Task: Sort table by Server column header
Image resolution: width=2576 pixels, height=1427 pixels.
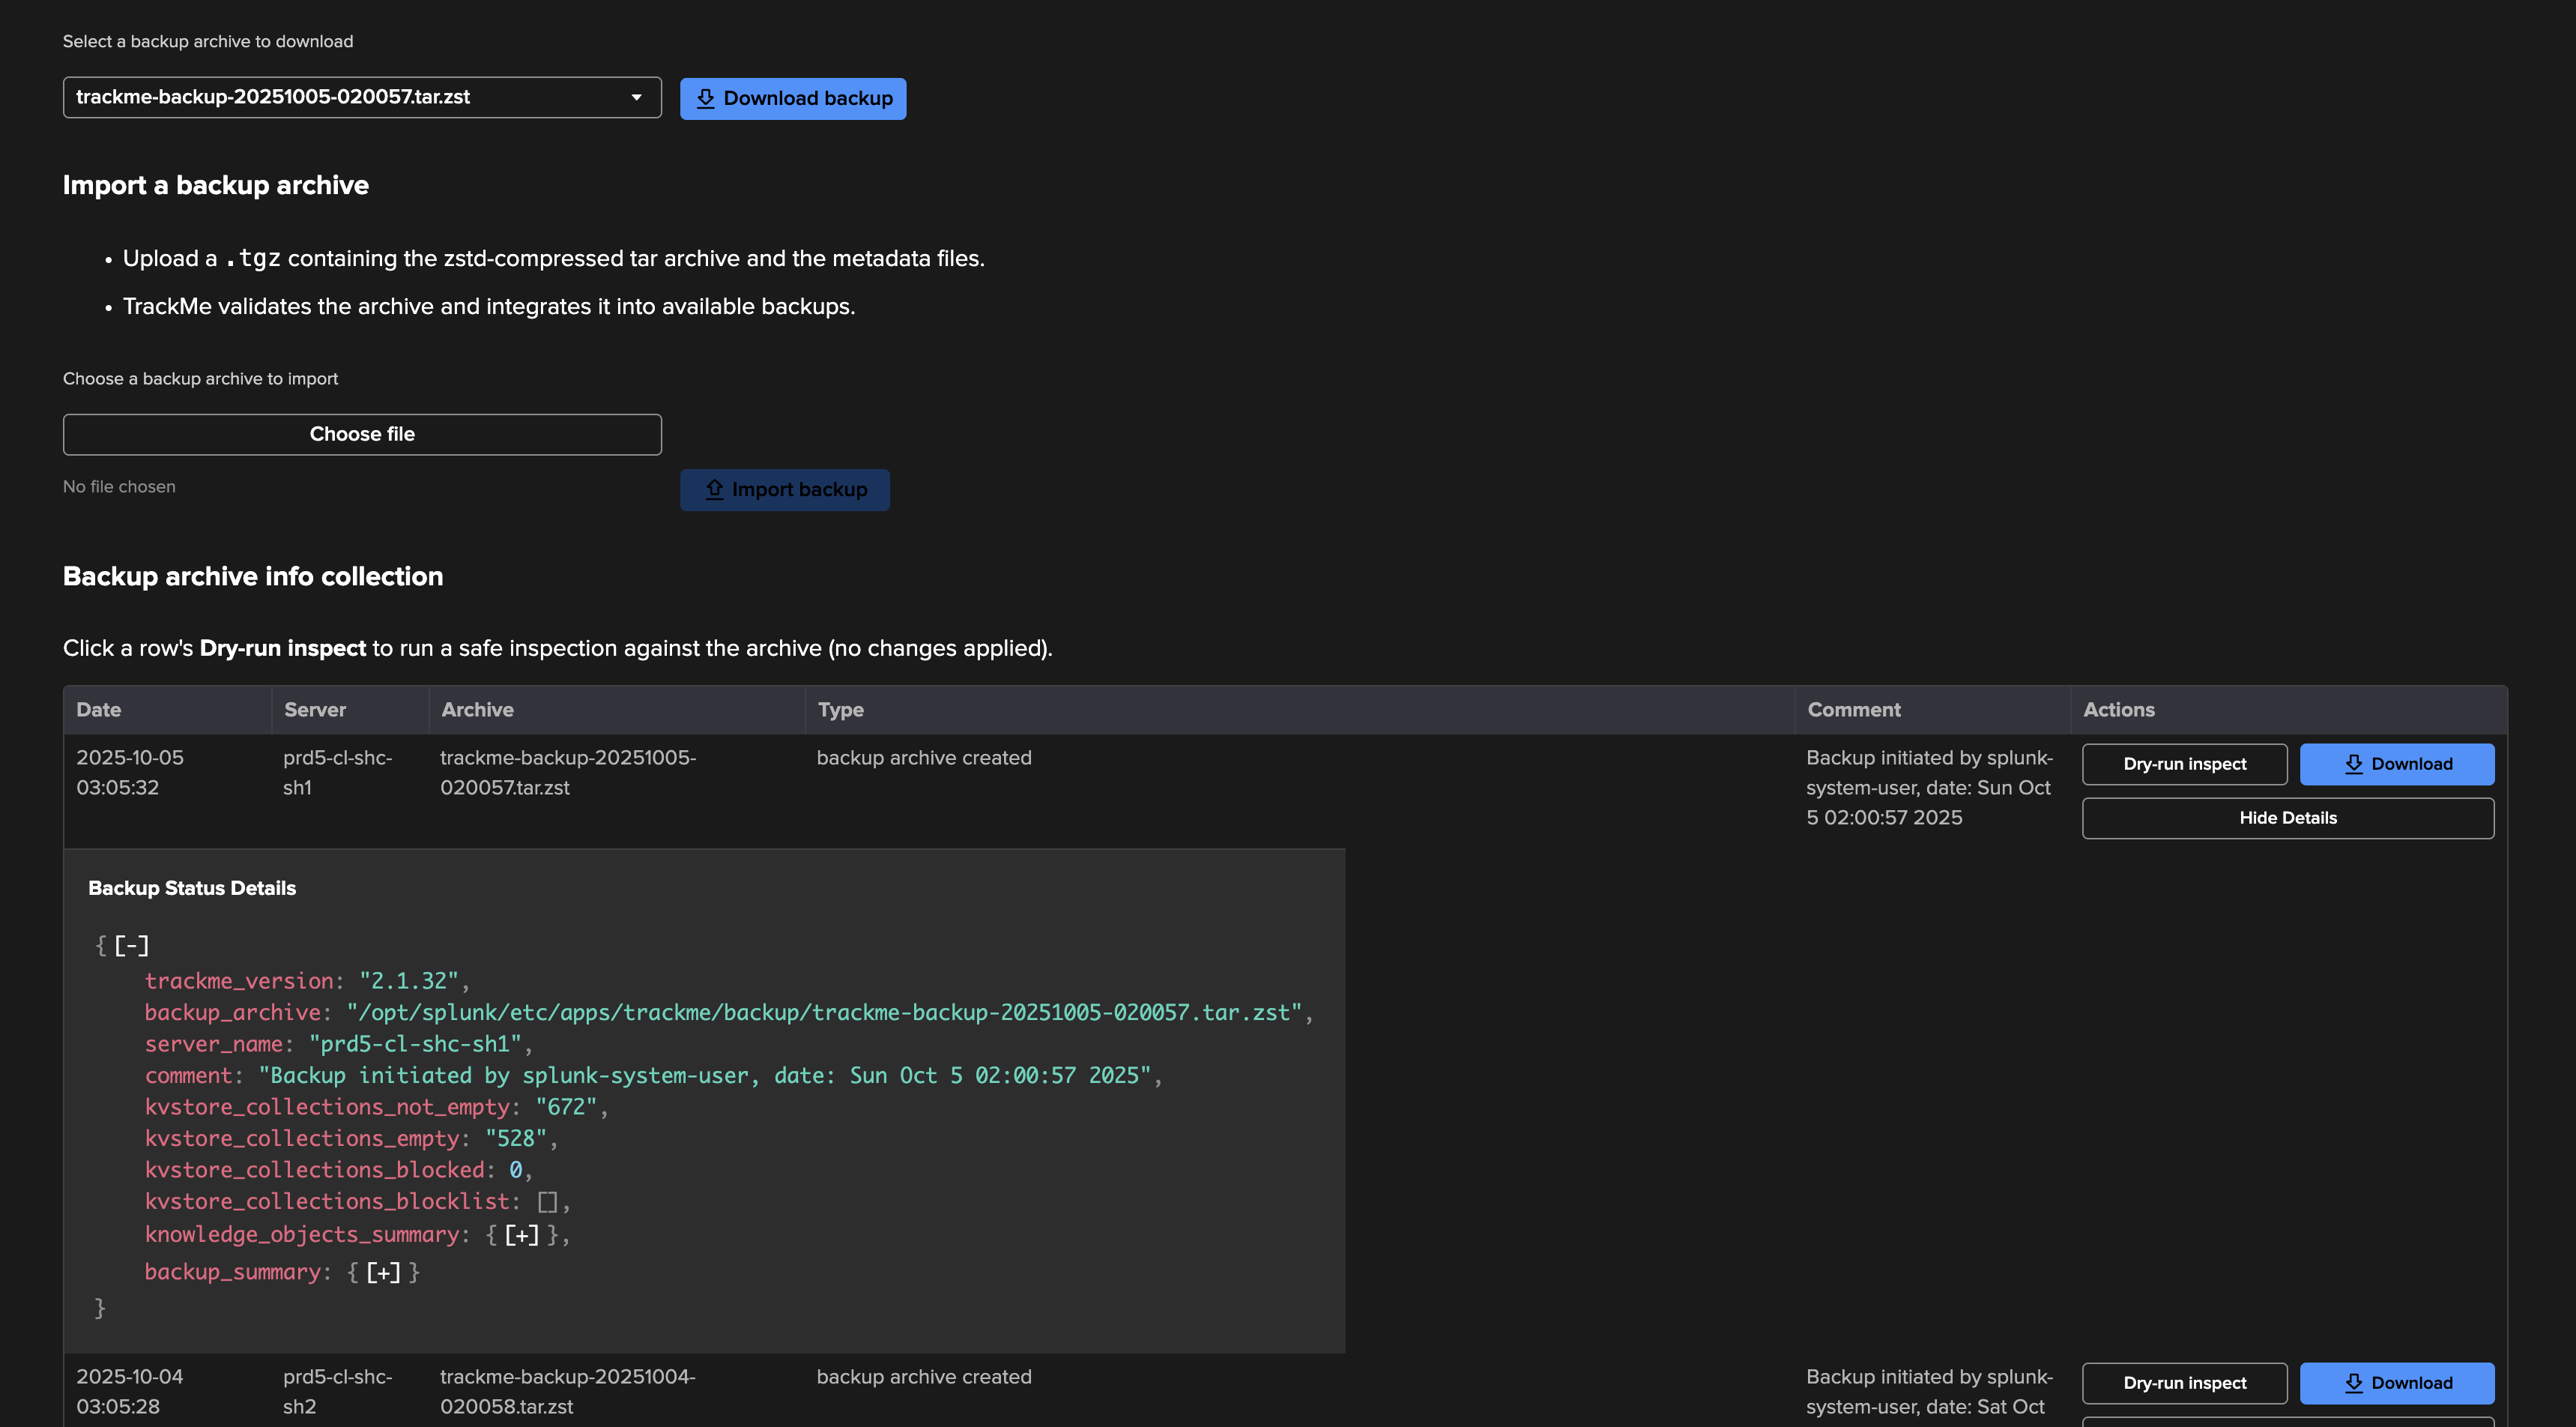Action: coord(314,710)
